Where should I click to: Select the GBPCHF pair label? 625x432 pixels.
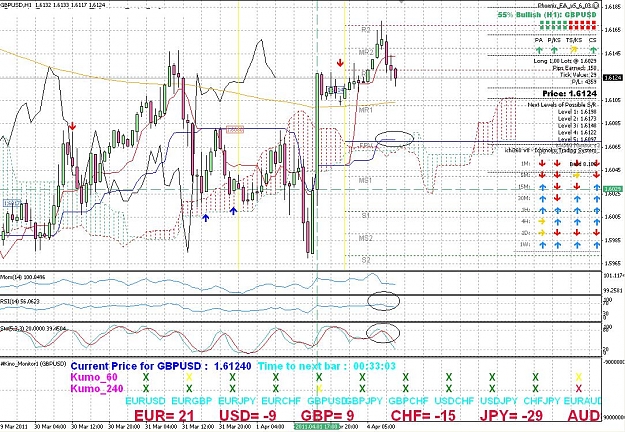click(x=408, y=401)
